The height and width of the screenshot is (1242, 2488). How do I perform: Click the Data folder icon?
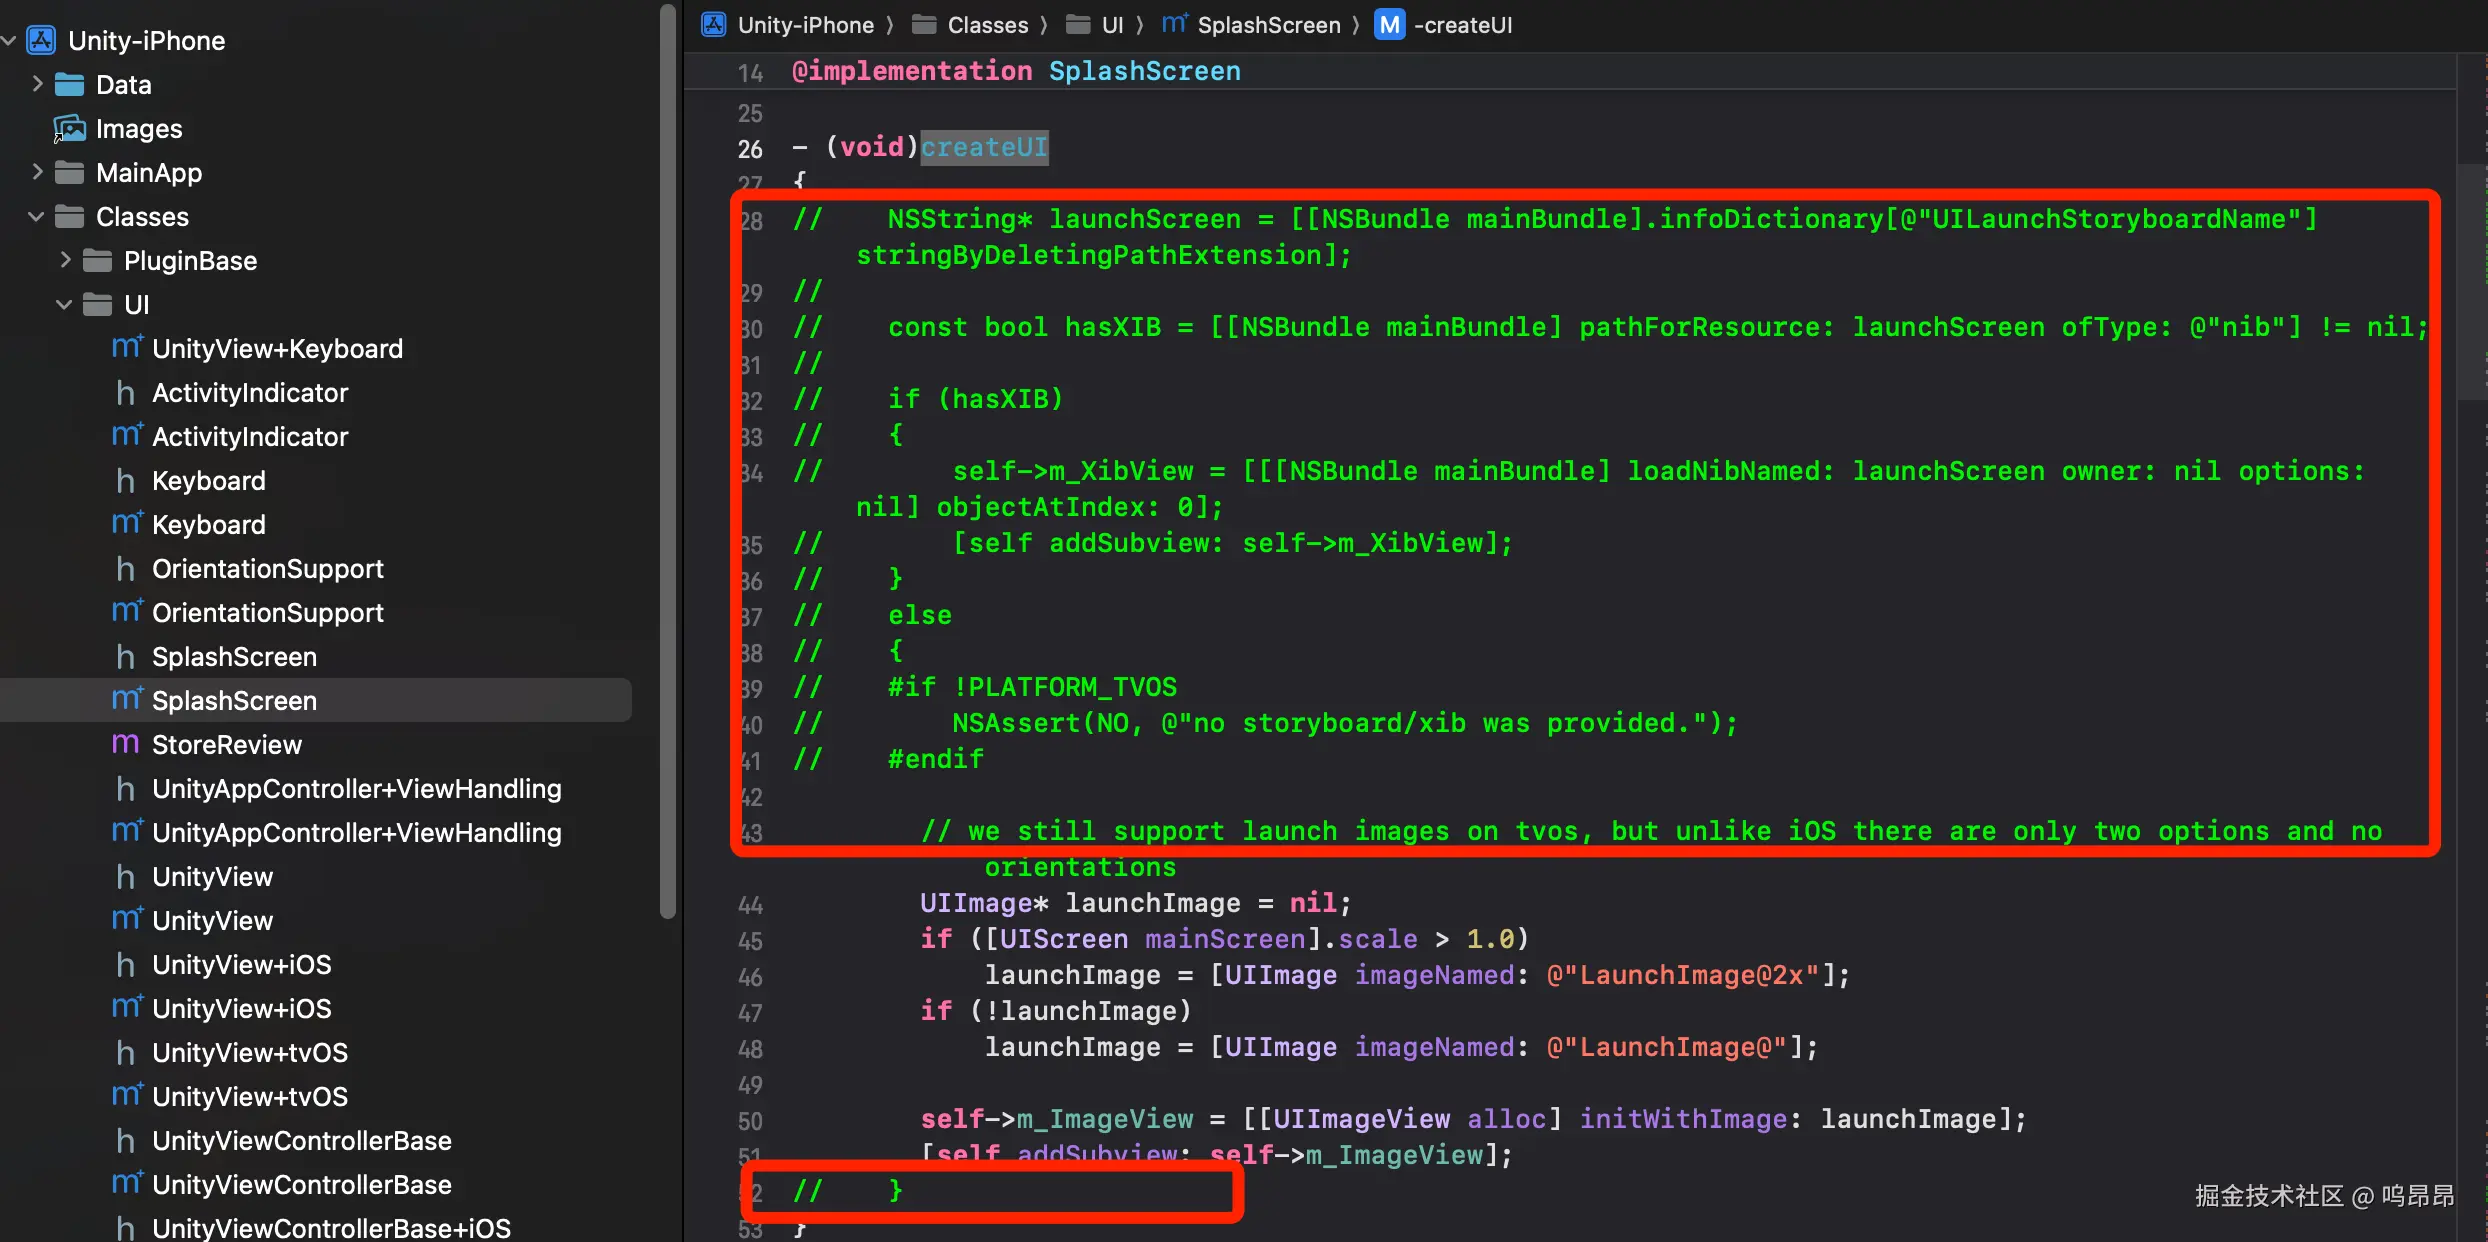point(69,85)
